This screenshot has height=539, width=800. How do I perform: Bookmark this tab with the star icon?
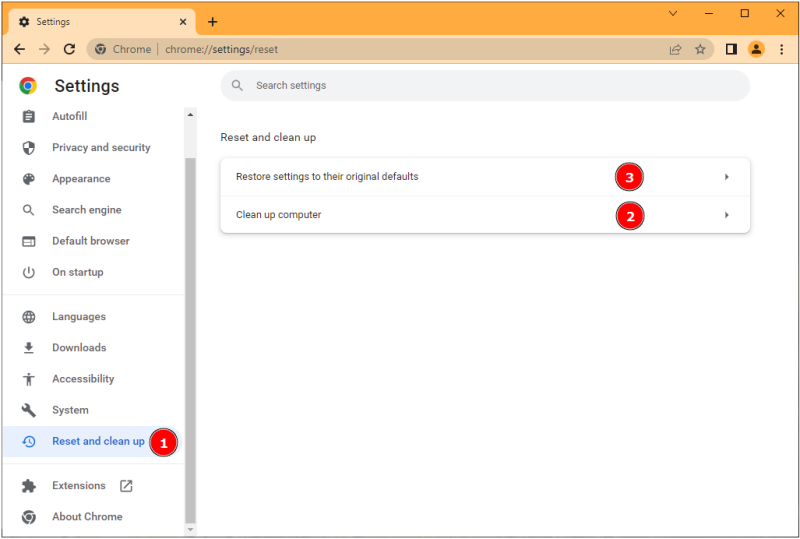700,50
